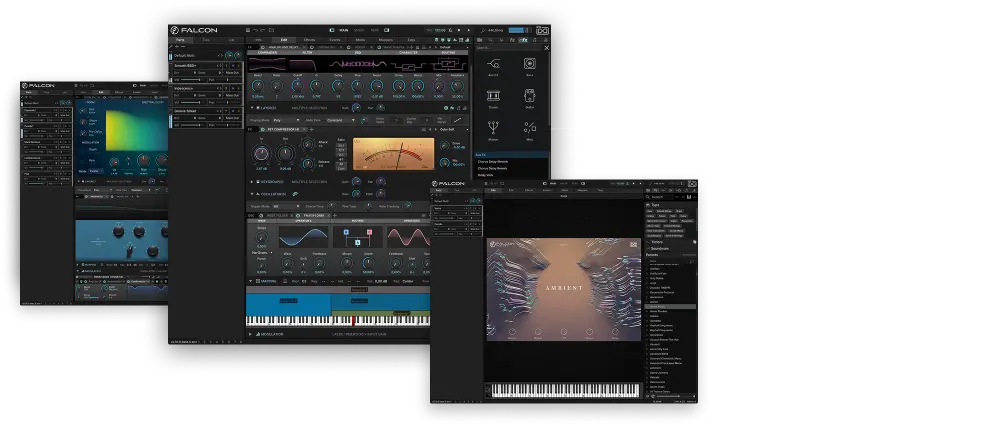Image resolution: width=993 pixels, height=426 pixels.
Task: Switch to Events tab in center window
Action: coord(335,40)
